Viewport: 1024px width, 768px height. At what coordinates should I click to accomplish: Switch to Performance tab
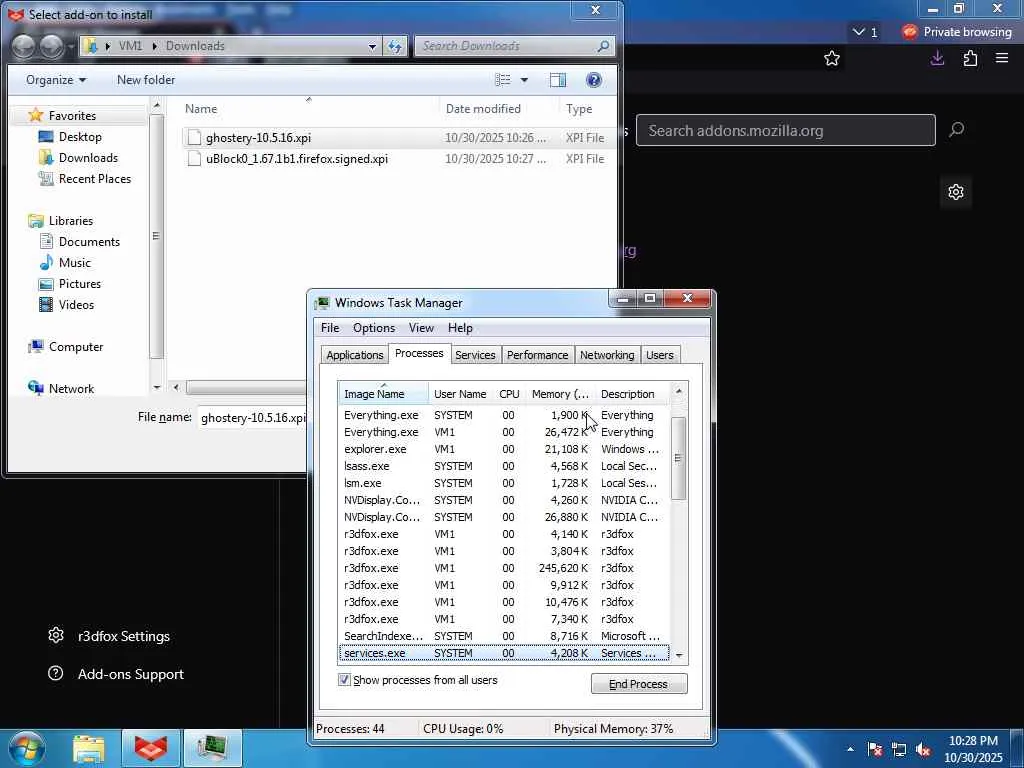537,355
